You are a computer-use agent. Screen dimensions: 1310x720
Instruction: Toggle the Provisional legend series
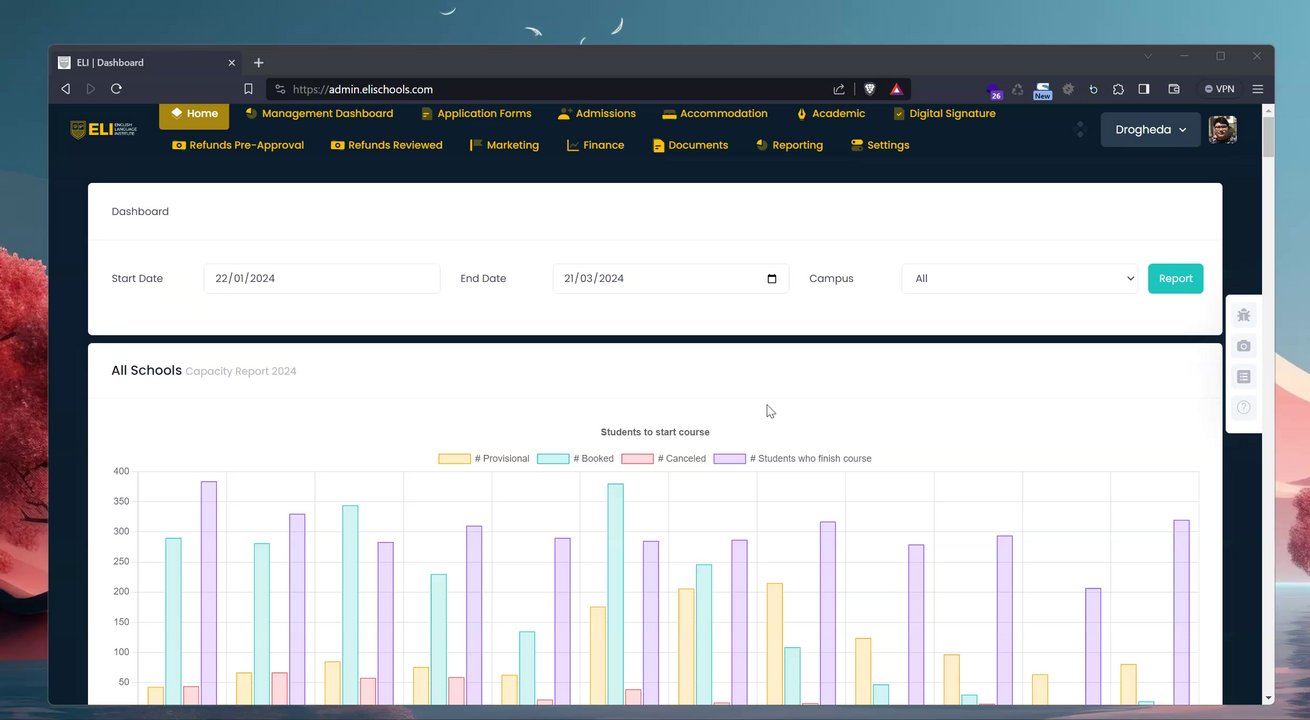coord(484,459)
